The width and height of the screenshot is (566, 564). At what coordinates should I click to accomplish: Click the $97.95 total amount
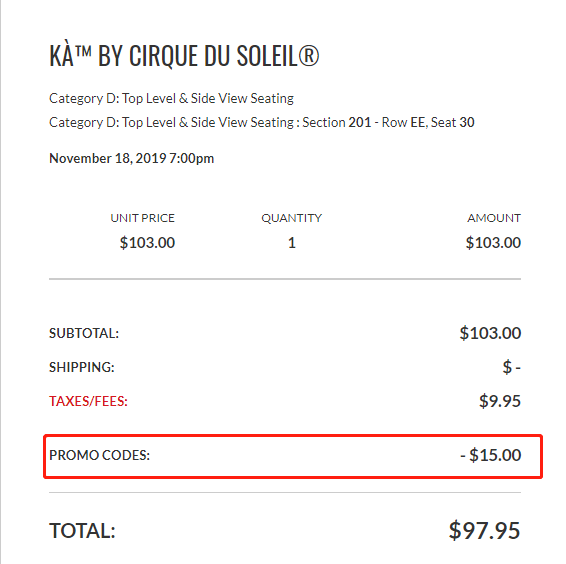[484, 530]
